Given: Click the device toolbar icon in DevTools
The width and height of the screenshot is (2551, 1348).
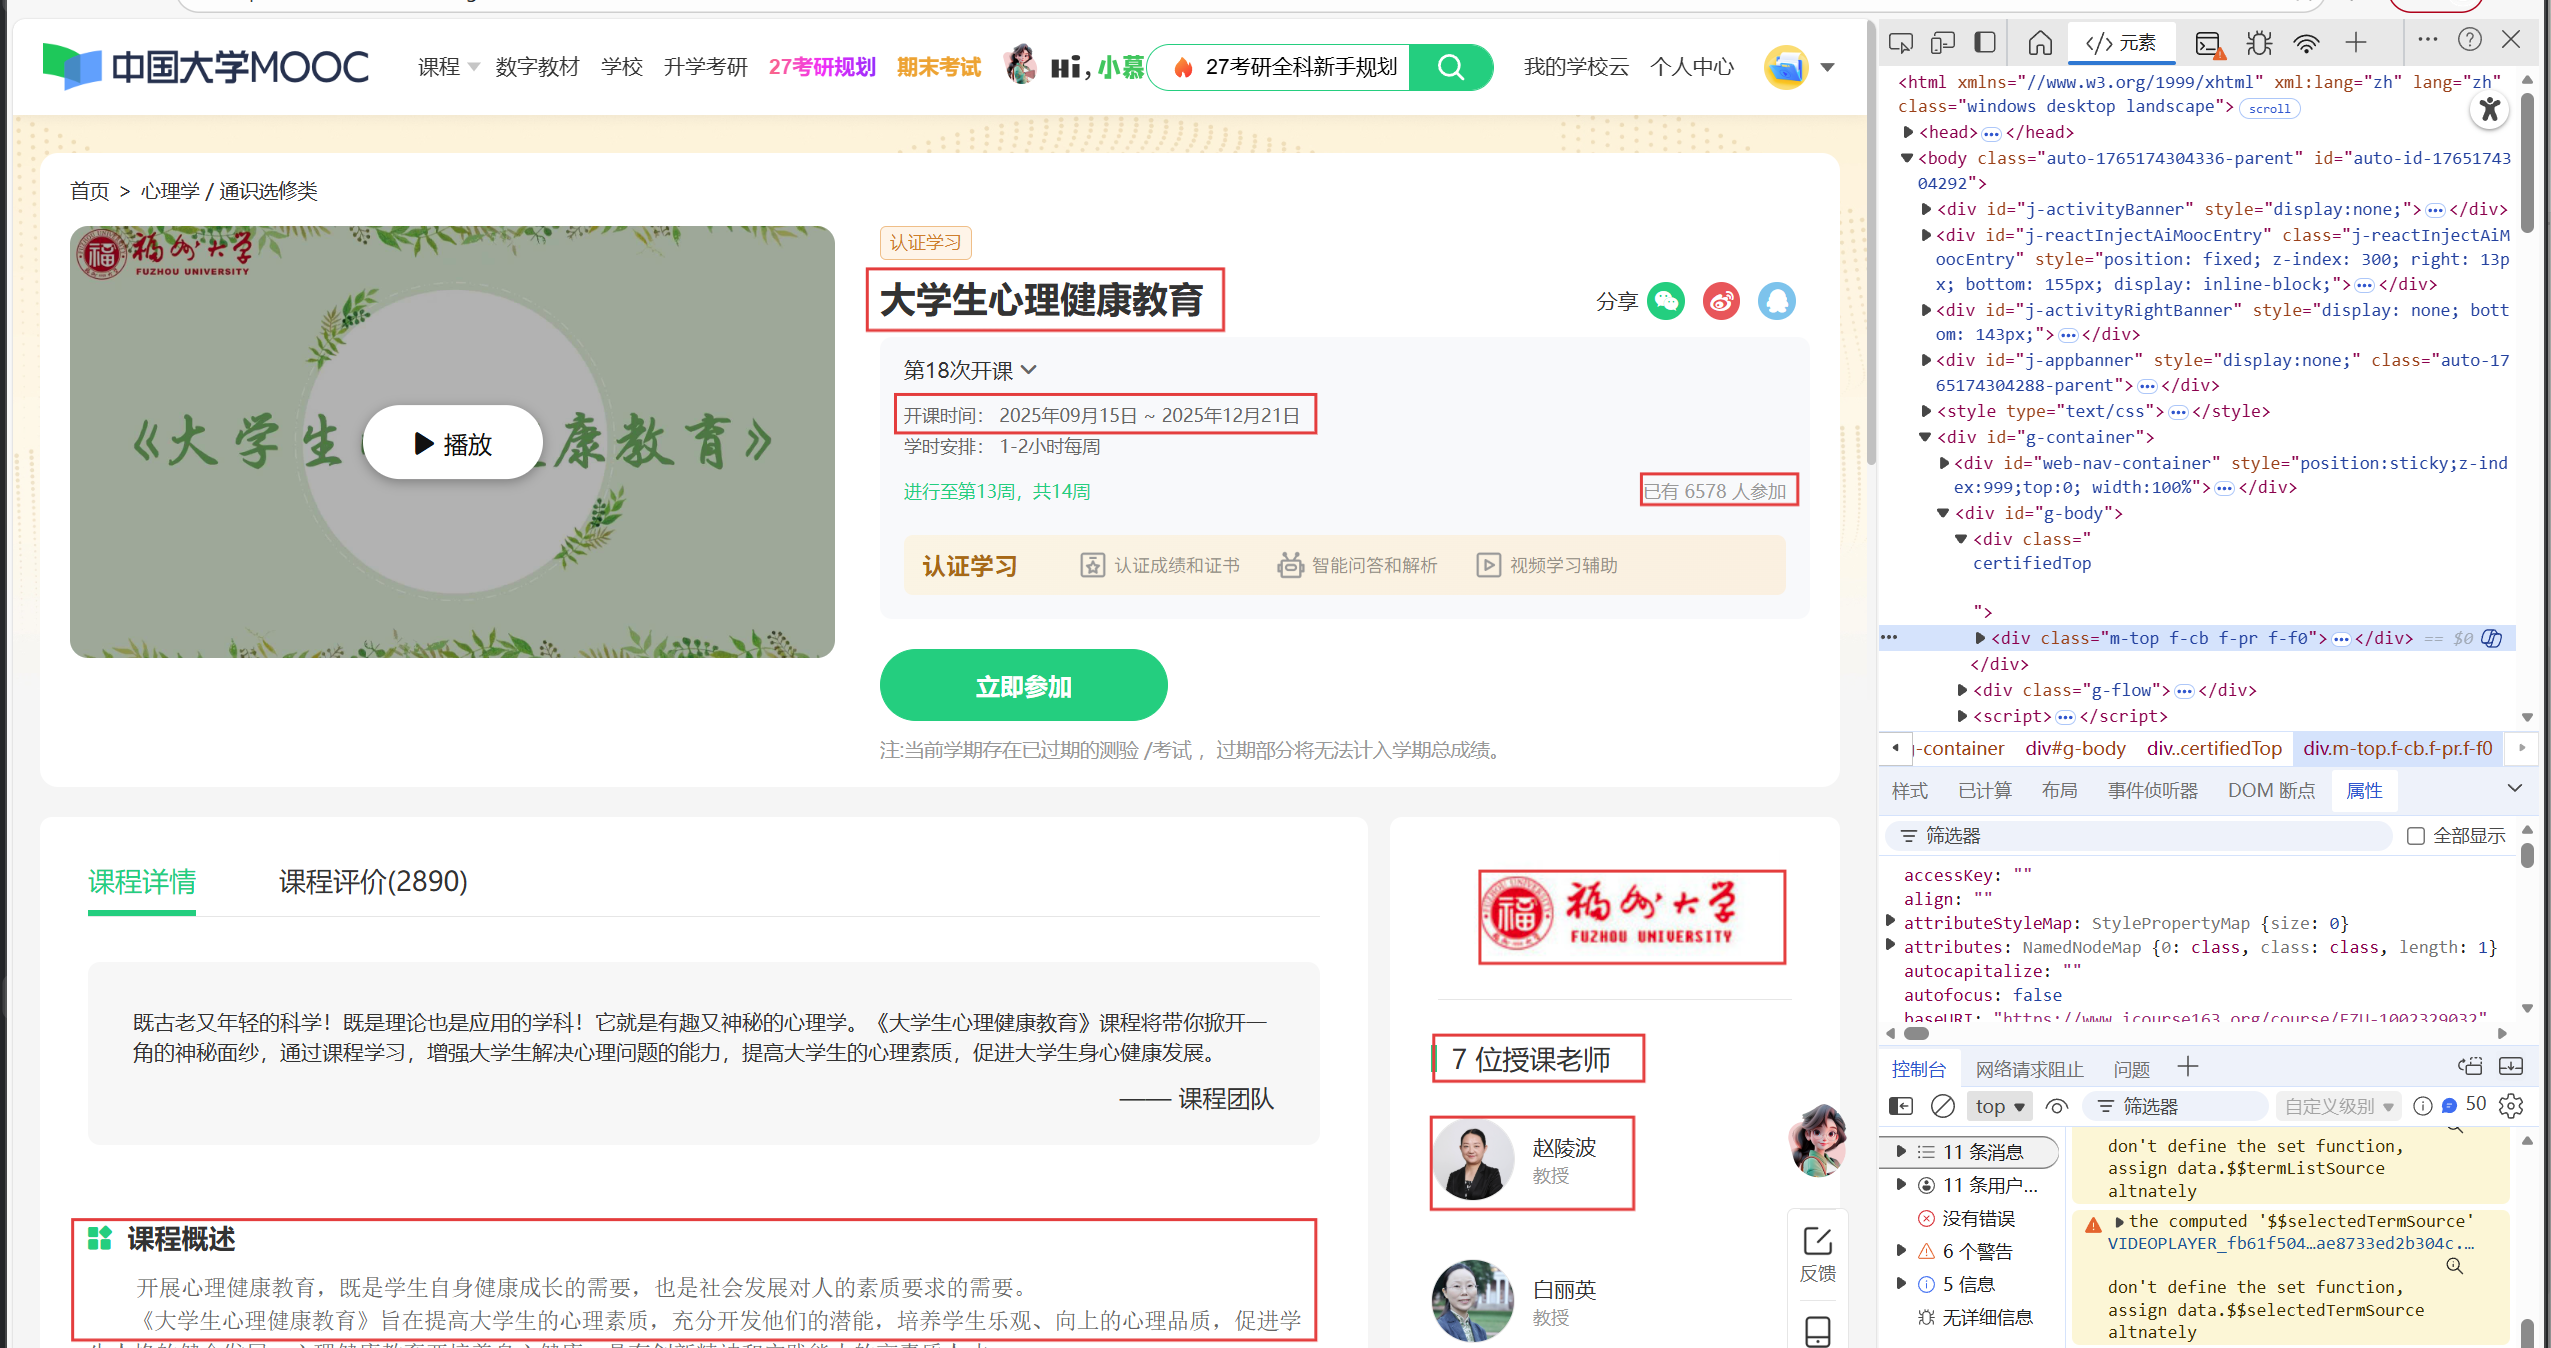Looking at the screenshot, I should click(1941, 42).
